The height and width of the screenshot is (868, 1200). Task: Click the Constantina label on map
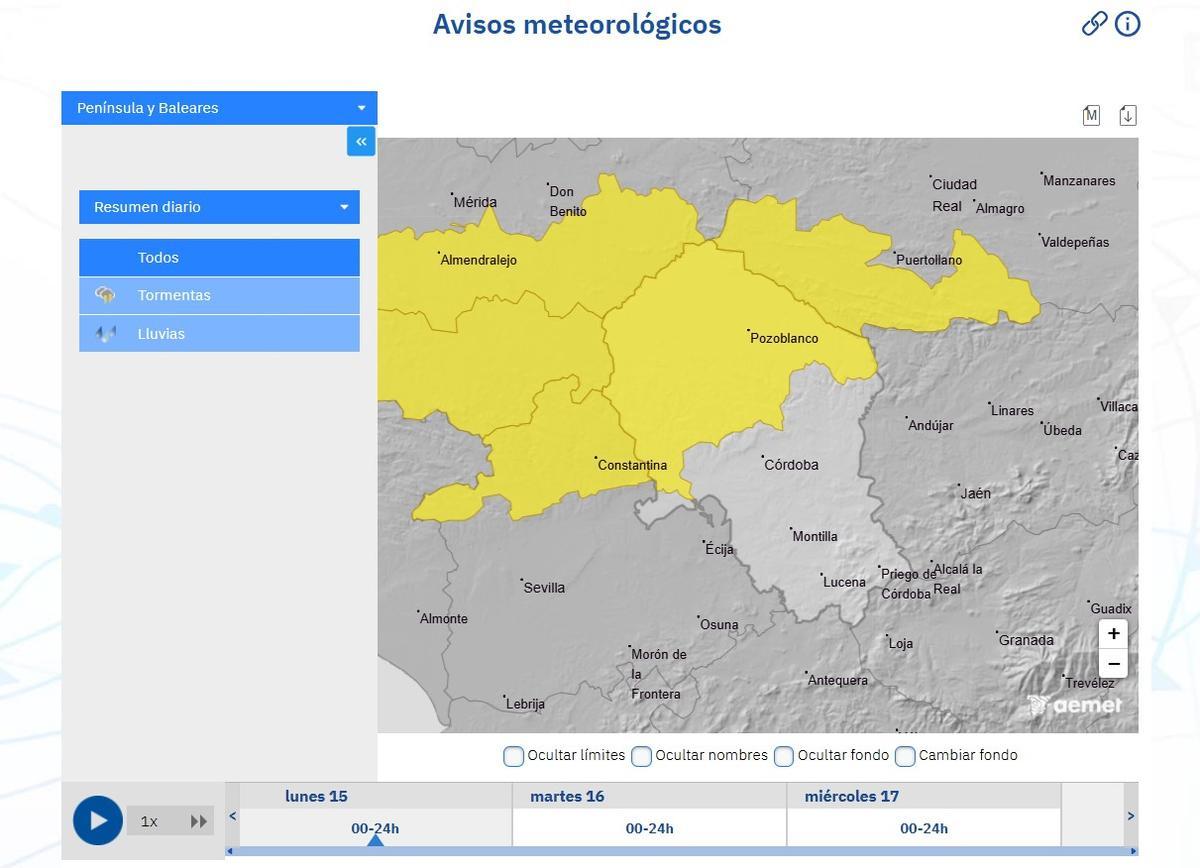632,465
